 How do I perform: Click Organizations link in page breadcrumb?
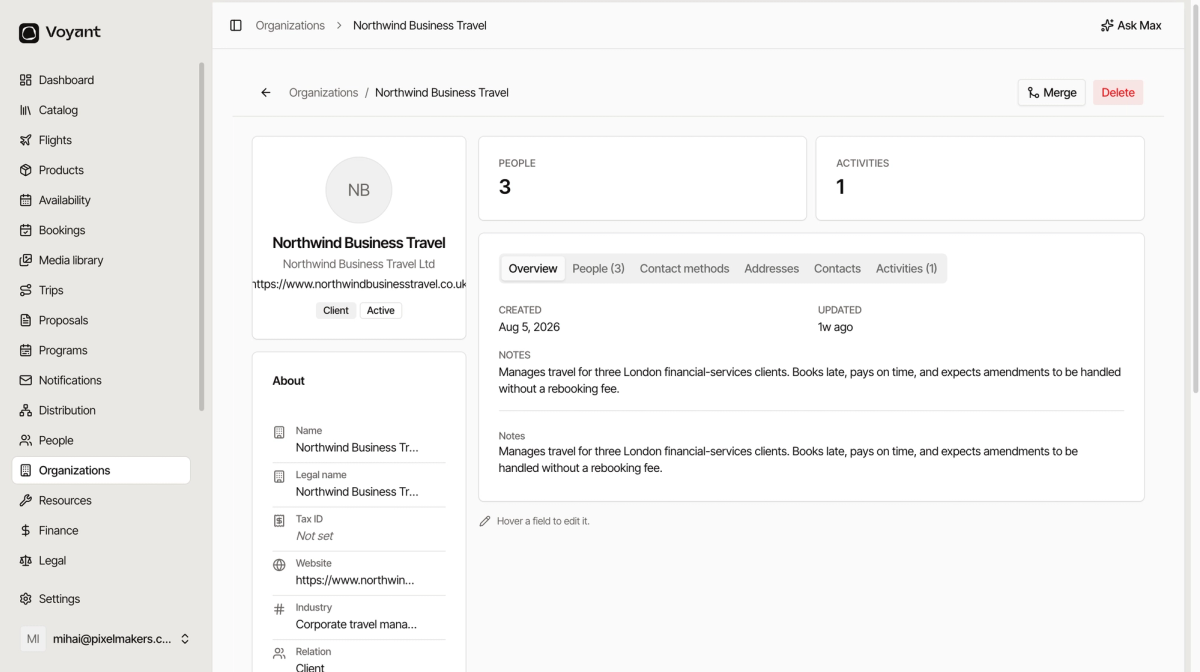pyautogui.click(x=323, y=93)
